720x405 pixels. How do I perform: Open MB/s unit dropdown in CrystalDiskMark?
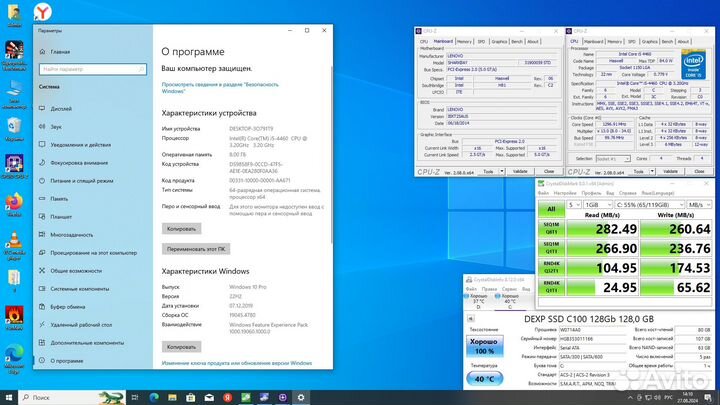pos(699,205)
